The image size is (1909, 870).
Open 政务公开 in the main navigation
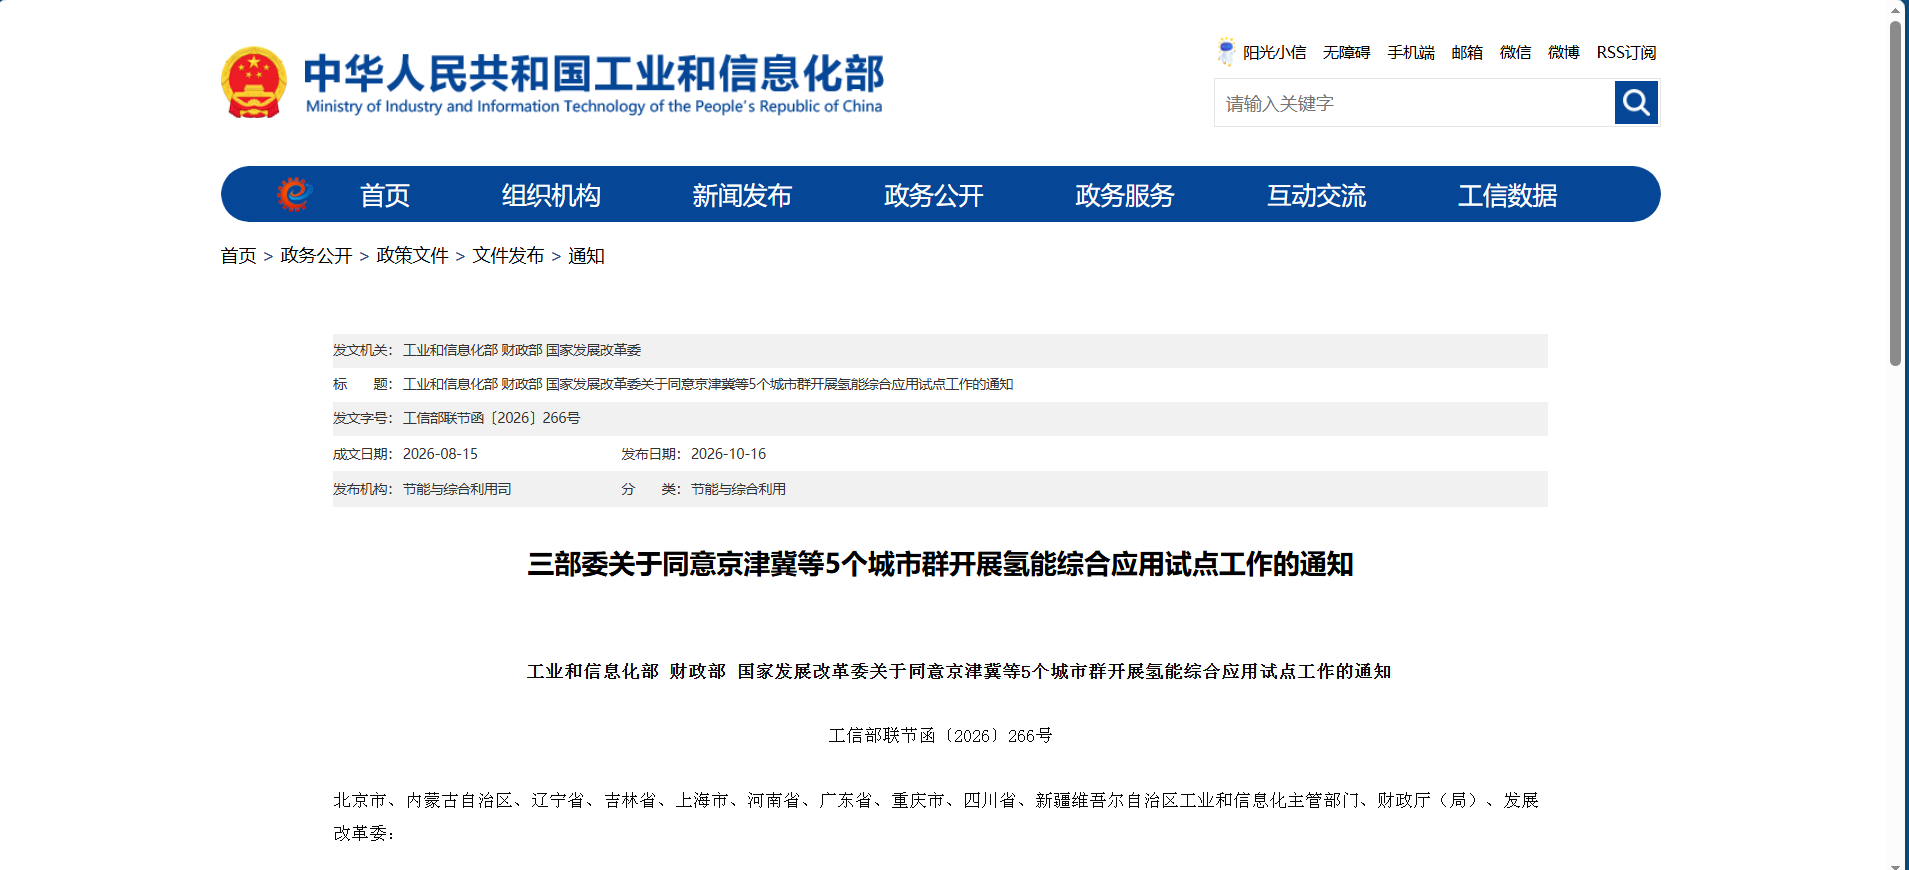click(x=934, y=195)
